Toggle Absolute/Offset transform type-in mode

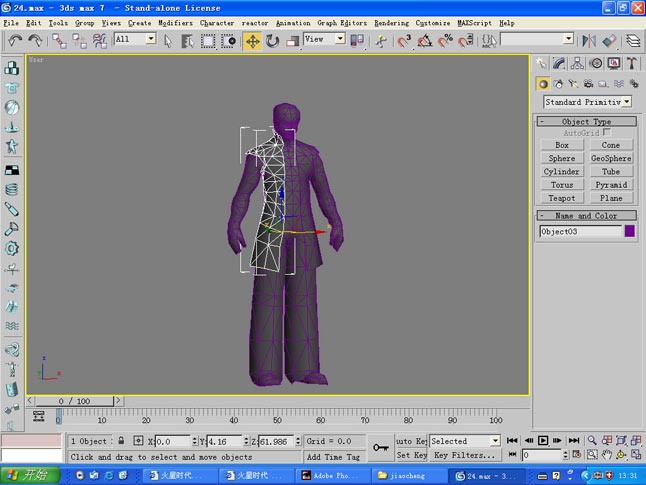(x=138, y=440)
